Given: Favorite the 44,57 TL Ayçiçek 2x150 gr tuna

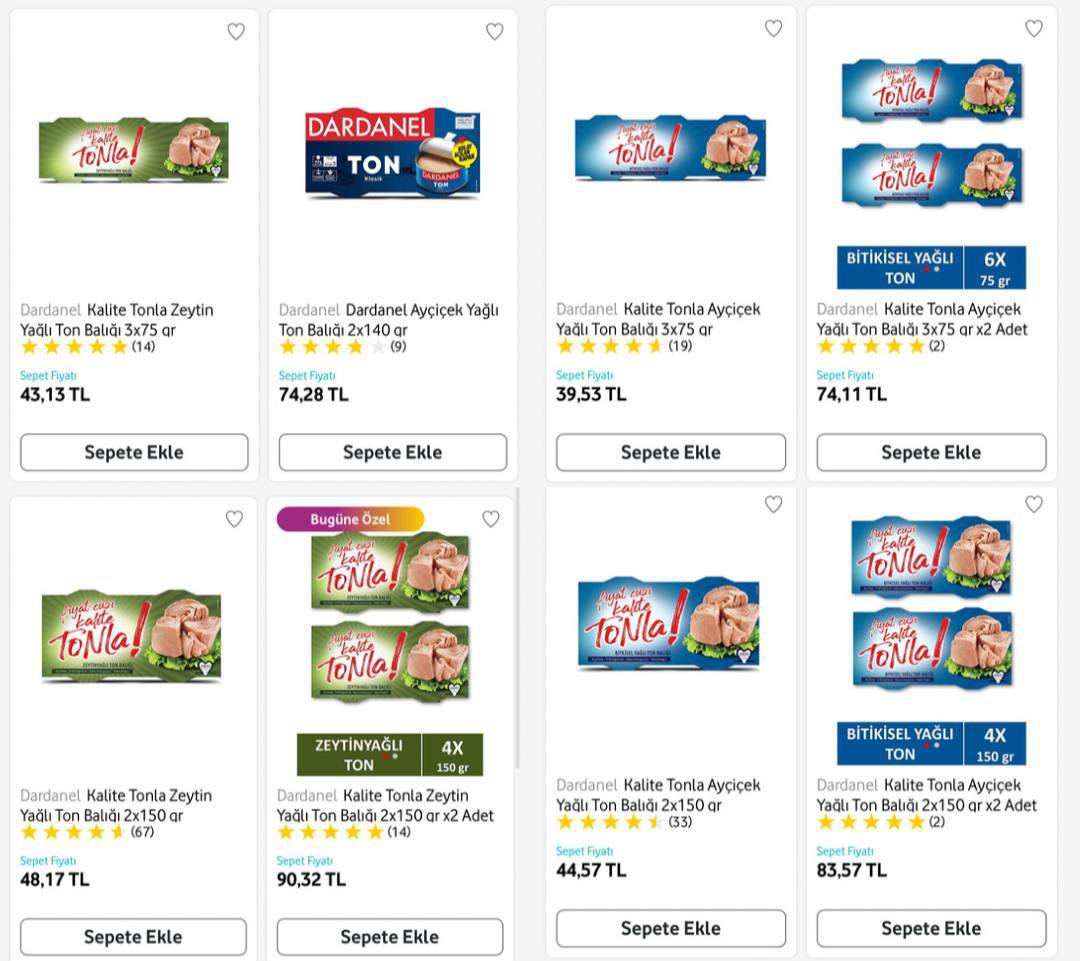Looking at the screenshot, I should tap(773, 505).
